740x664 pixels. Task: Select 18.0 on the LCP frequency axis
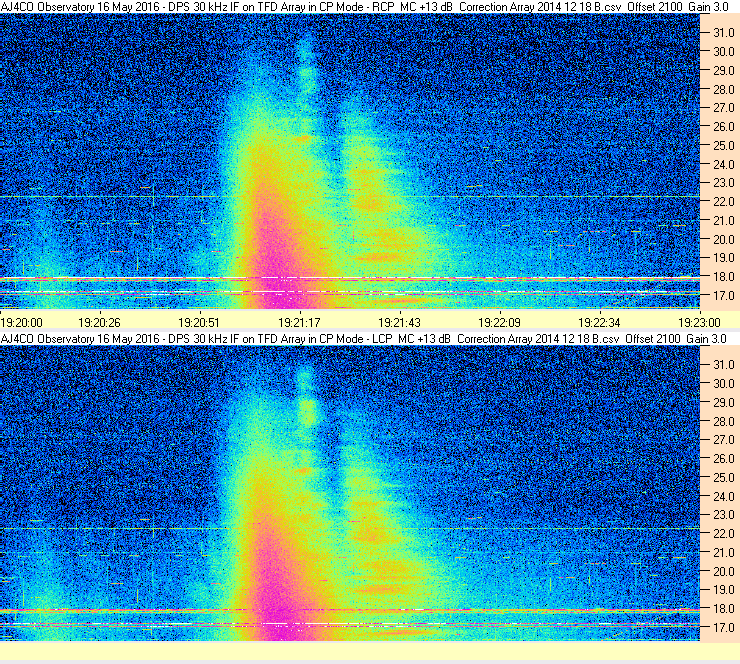pyautogui.click(x=723, y=609)
